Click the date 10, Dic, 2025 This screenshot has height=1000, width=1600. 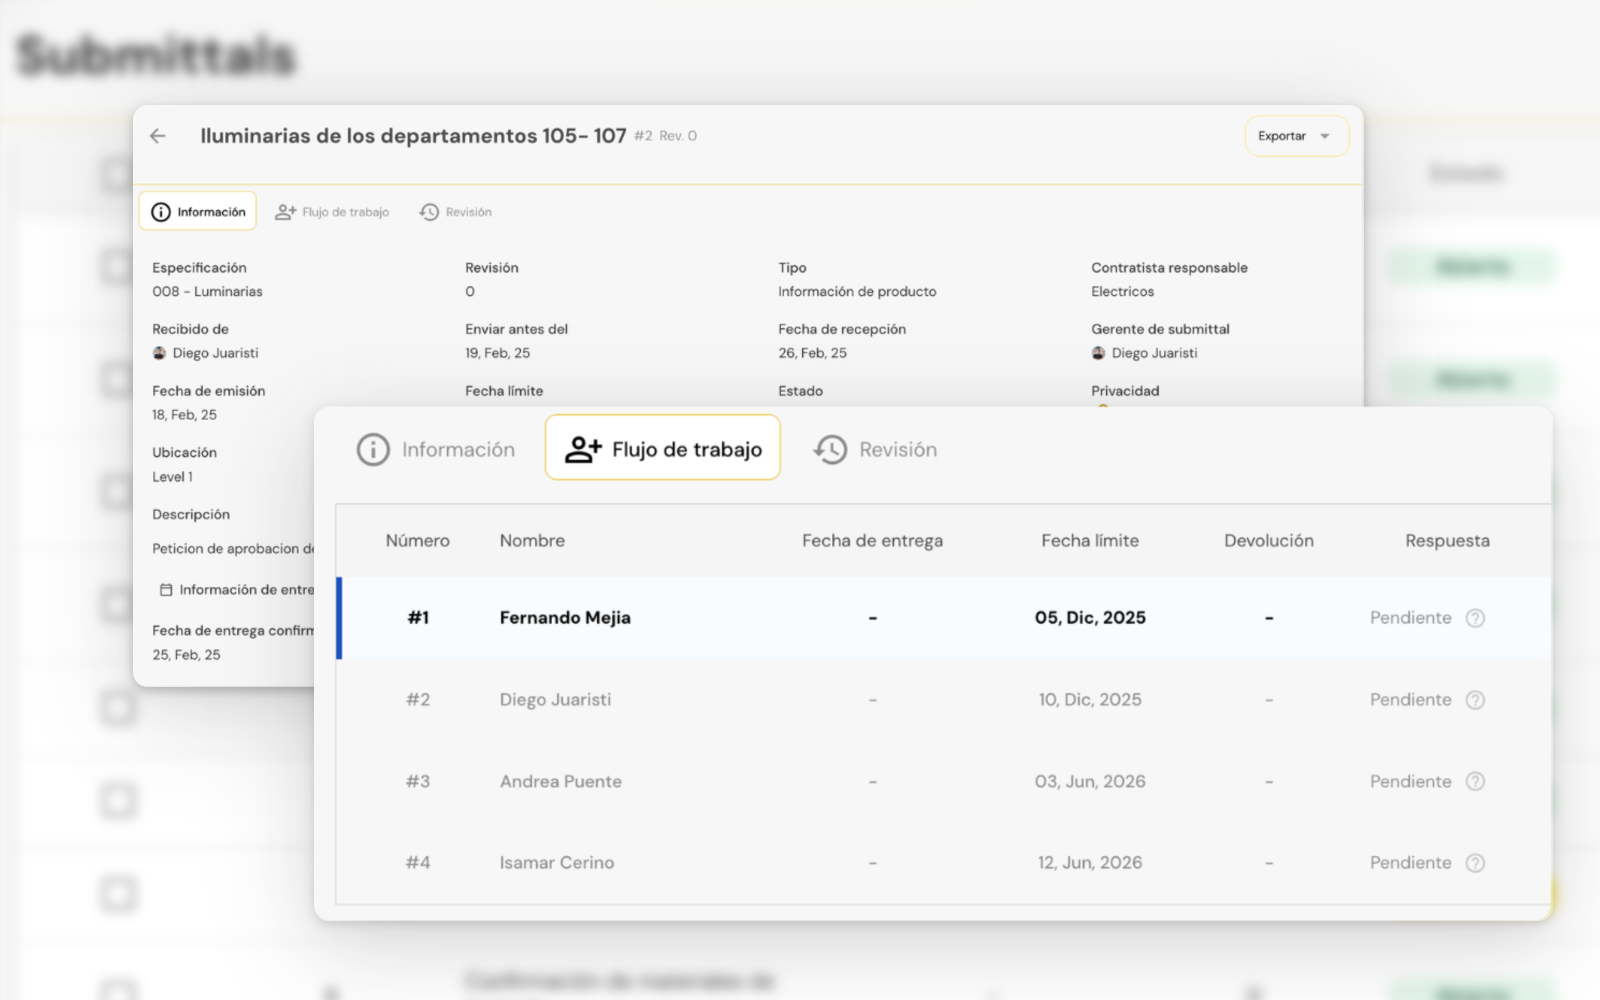coord(1090,700)
